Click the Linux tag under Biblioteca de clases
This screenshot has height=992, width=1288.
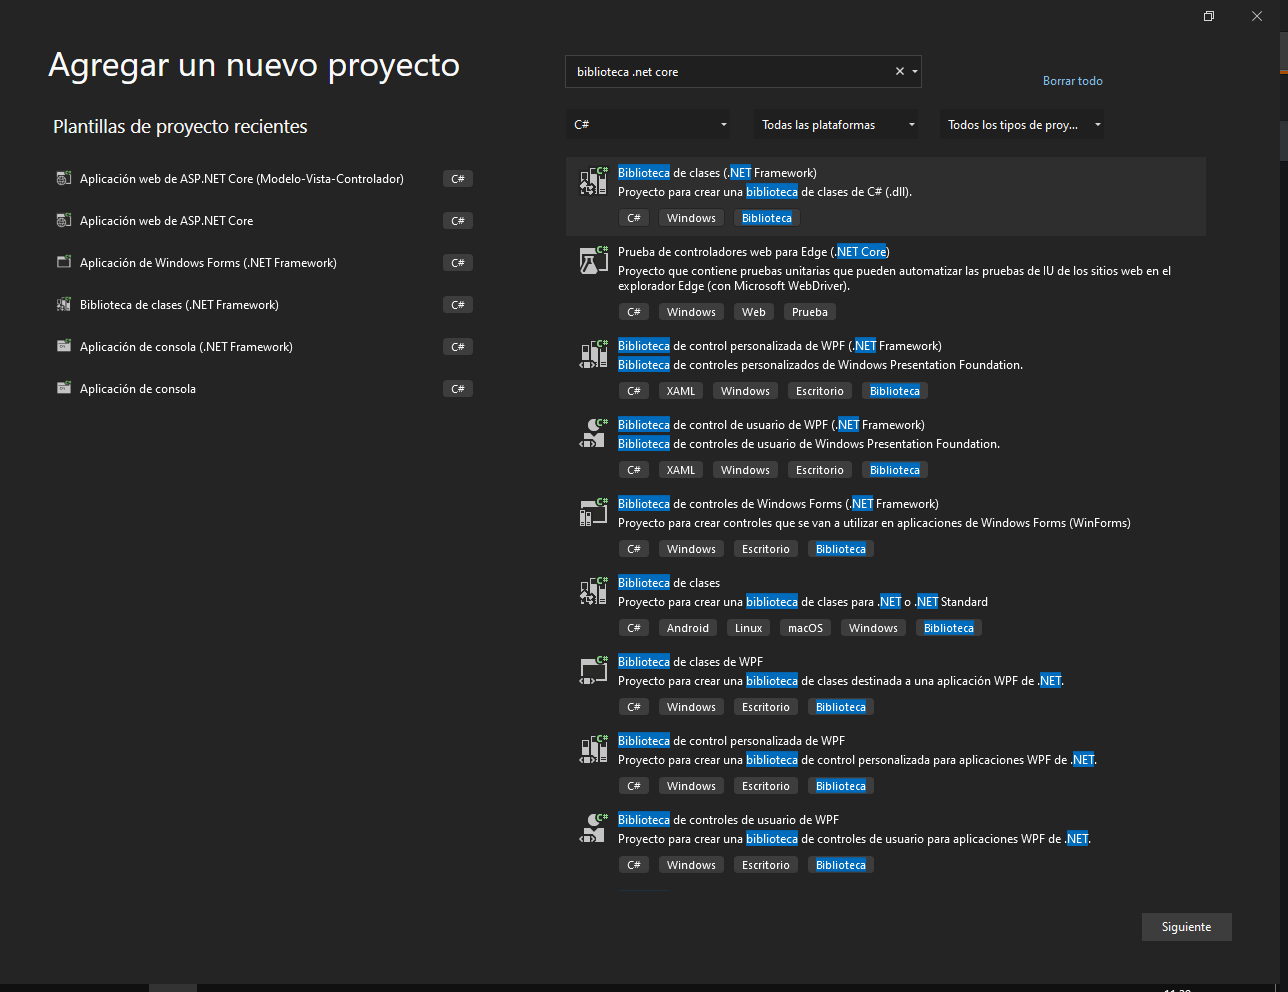click(x=748, y=628)
